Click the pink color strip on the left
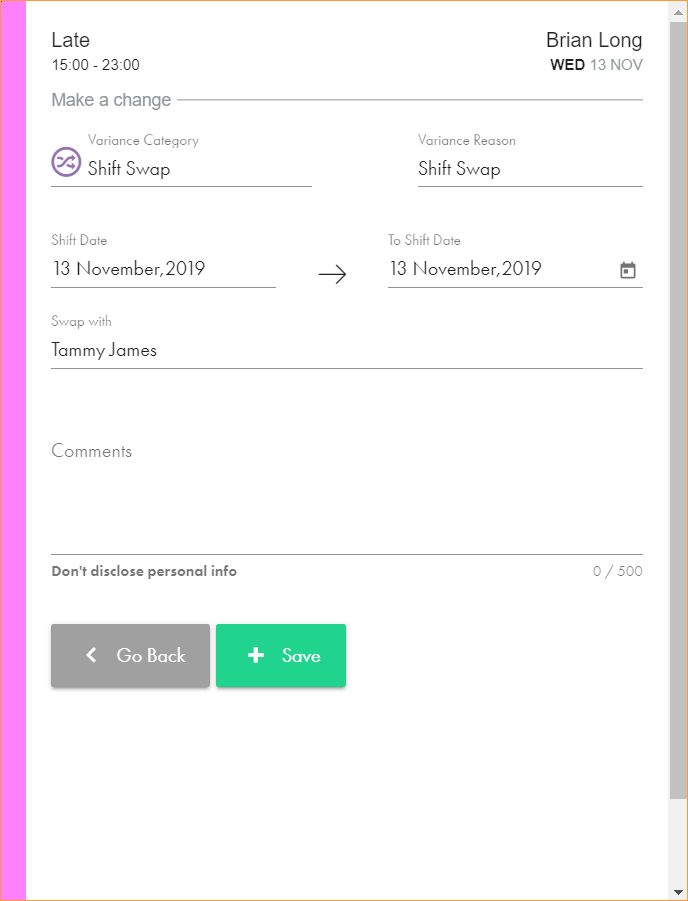This screenshot has width=688, height=901. tap(14, 450)
